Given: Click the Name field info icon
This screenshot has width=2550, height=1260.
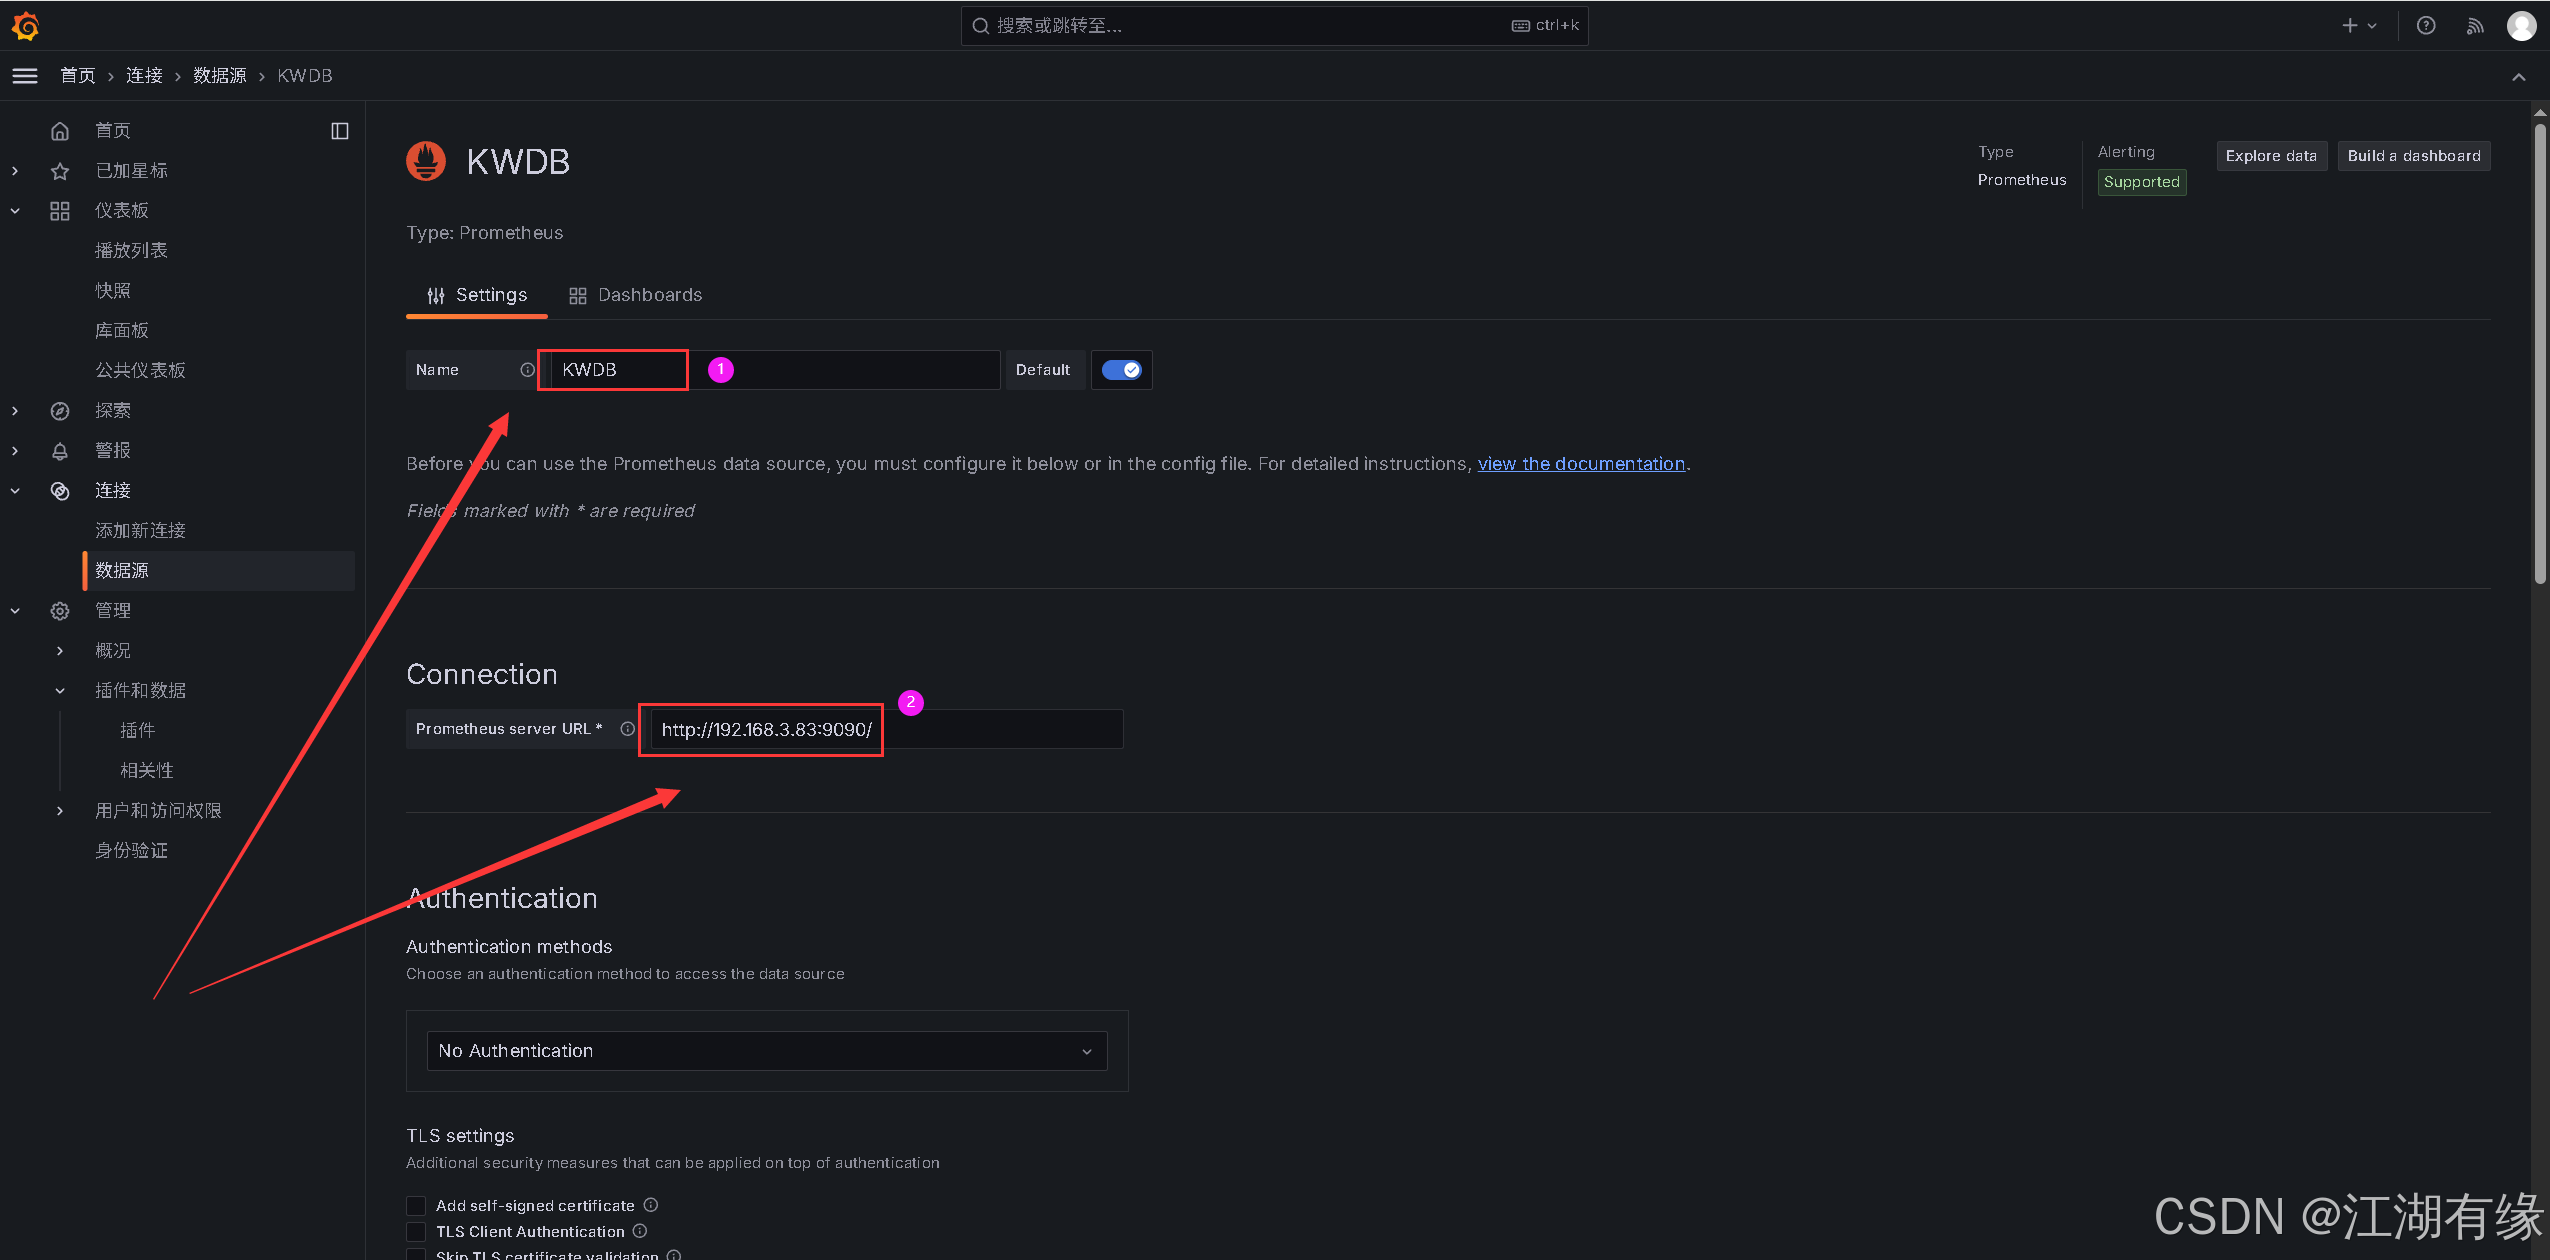Looking at the screenshot, I should coord(527,370).
